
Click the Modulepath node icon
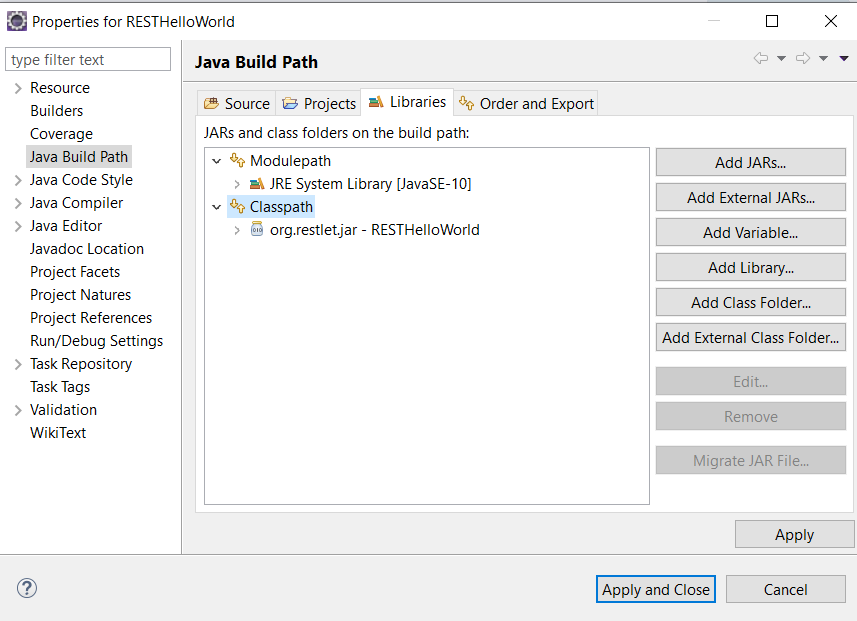pyautogui.click(x=237, y=161)
